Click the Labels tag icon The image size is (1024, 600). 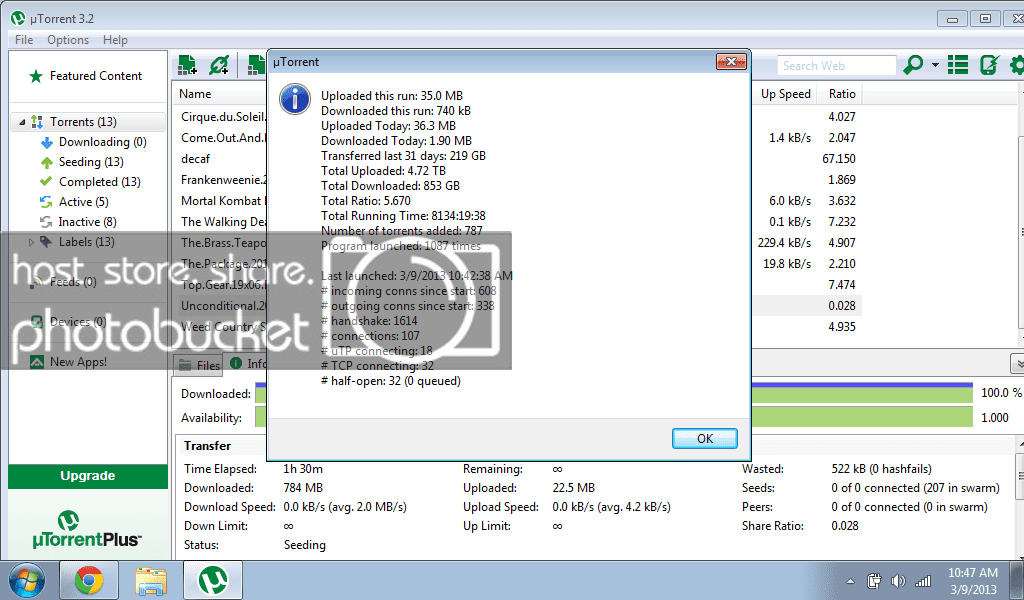[x=46, y=242]
